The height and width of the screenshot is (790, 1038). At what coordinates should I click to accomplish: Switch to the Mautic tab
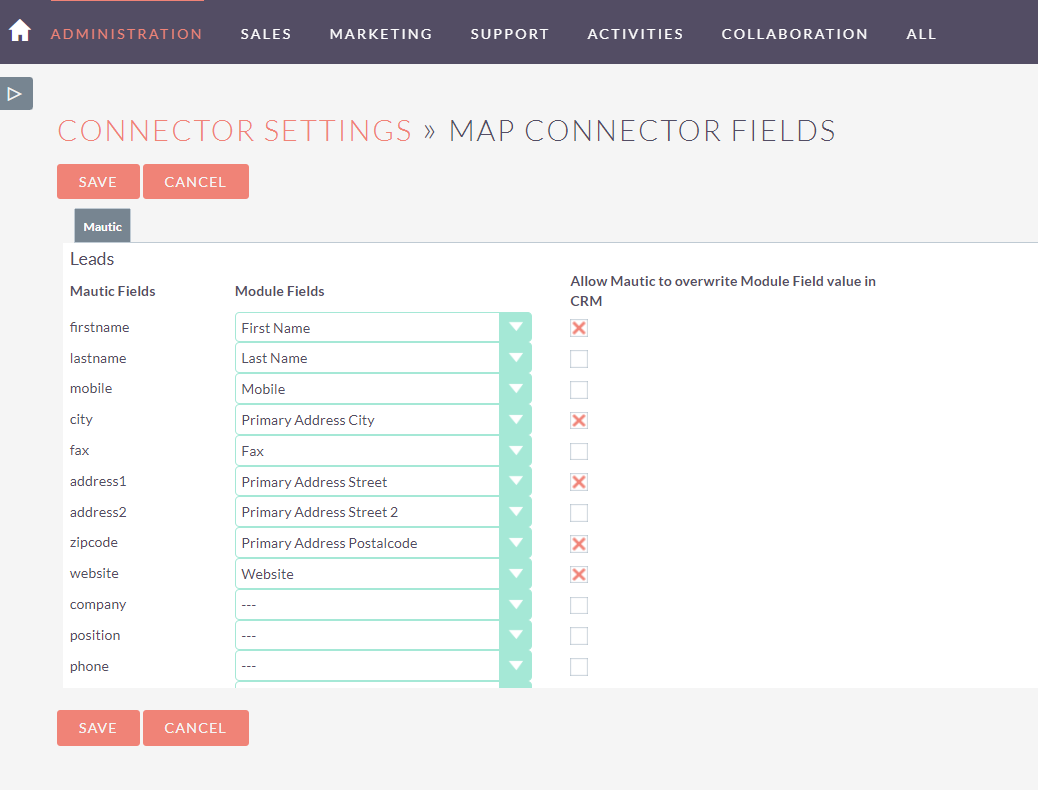click(x=102, y=227)
